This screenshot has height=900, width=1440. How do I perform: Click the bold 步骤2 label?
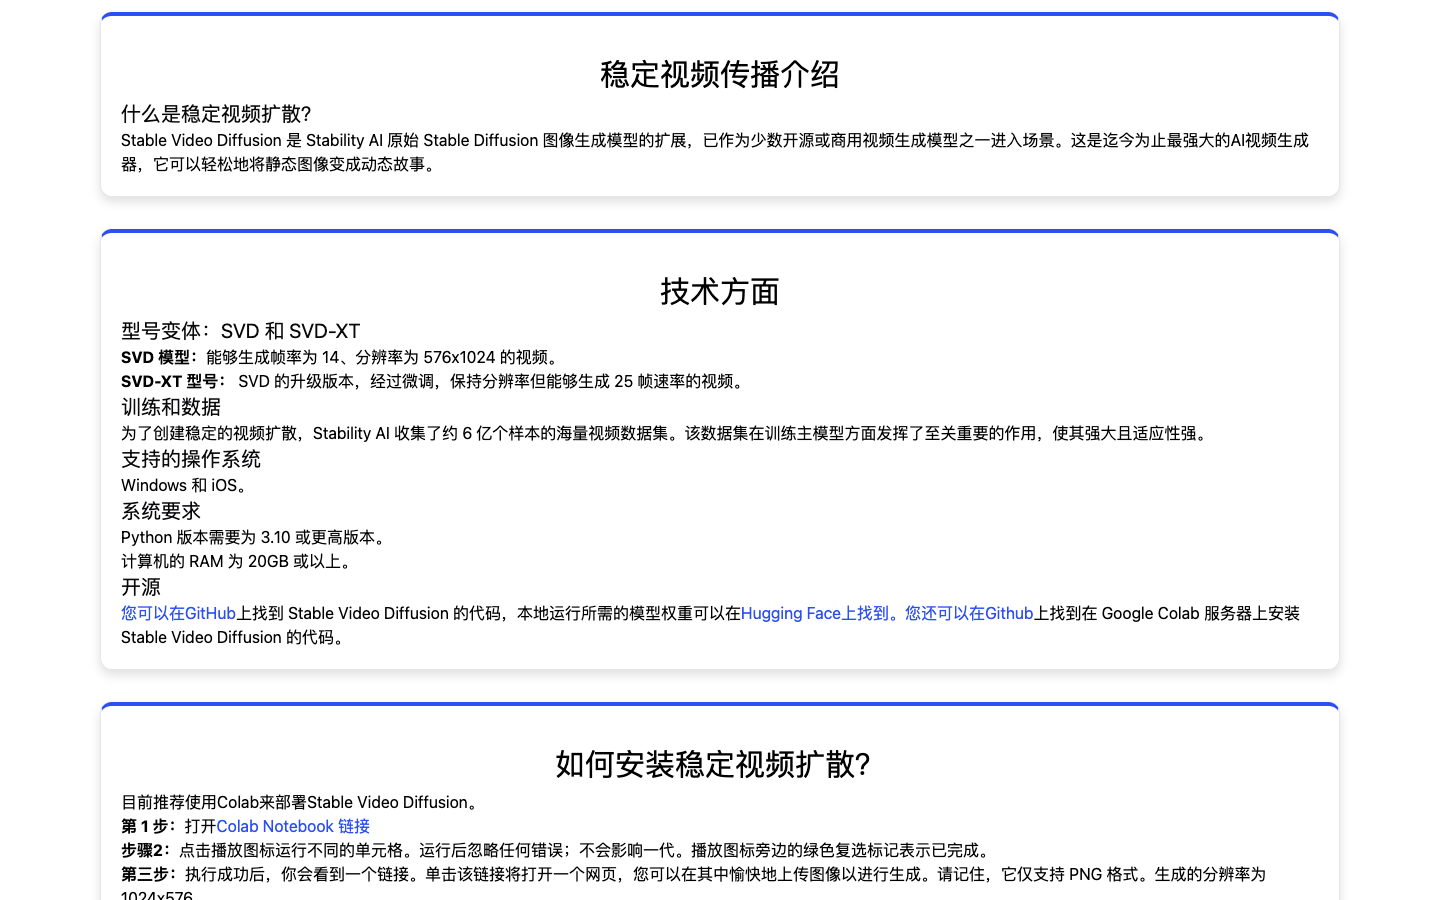(x=145, y=850)
